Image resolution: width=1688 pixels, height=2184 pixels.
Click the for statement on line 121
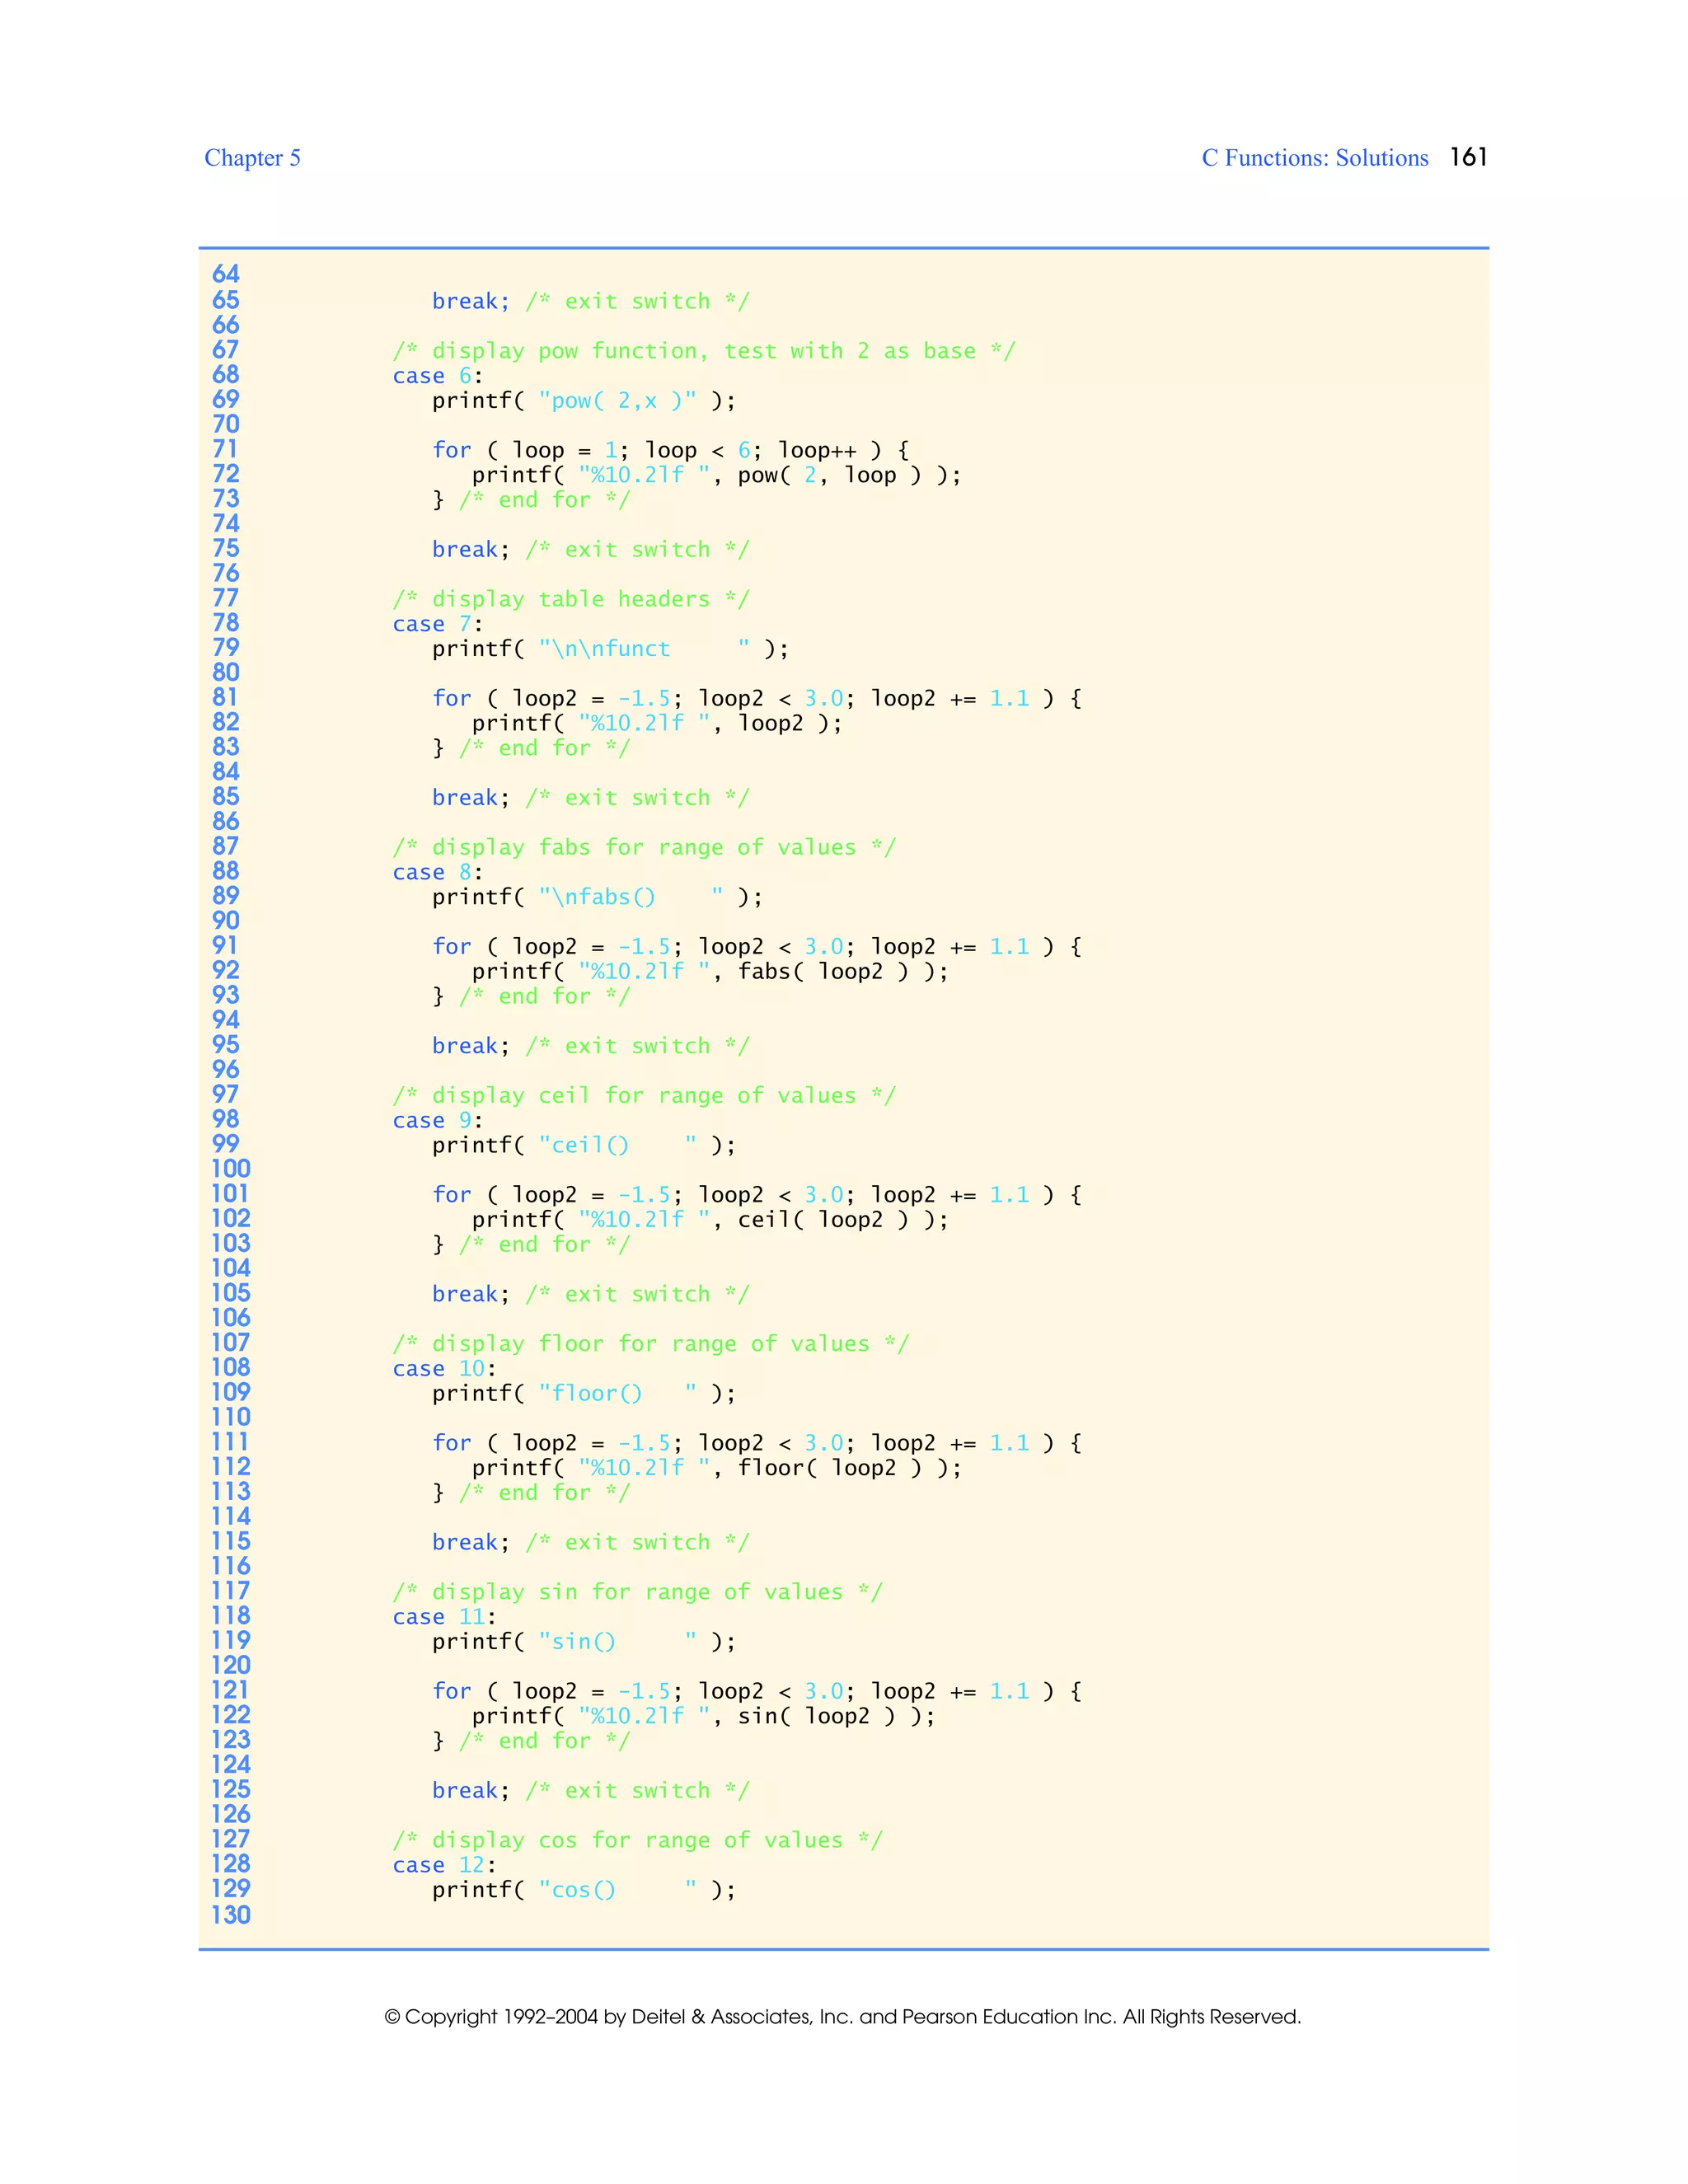pos(757,1690)
